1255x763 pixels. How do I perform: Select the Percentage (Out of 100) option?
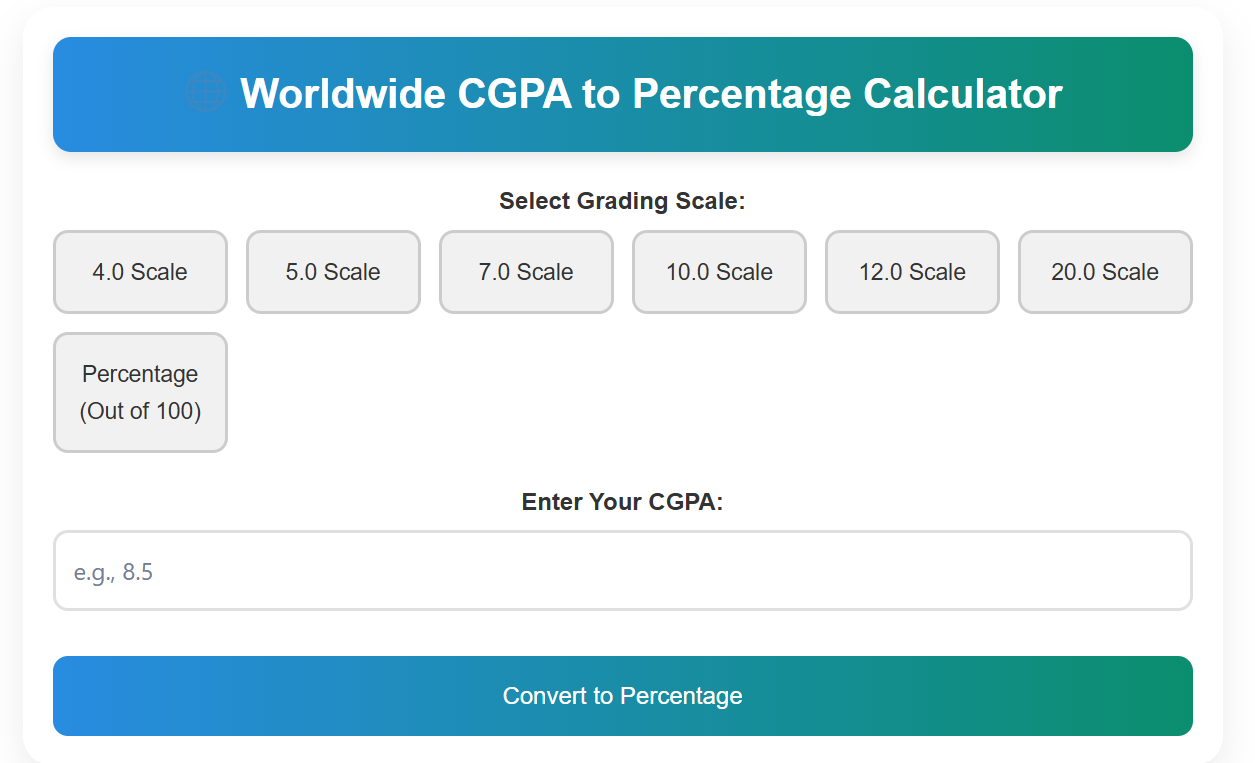pyautogui.click(x=140, y=392)
